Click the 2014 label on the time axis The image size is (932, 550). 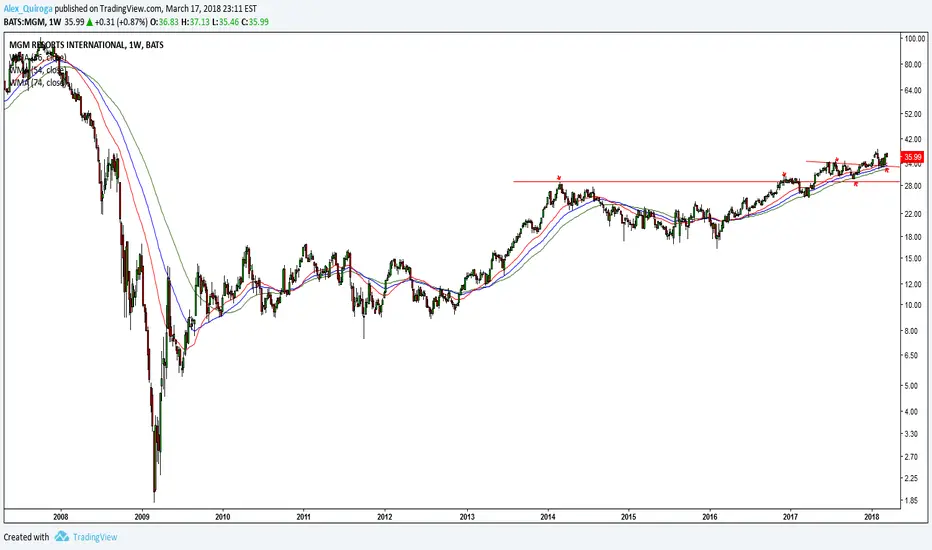(548, 517)
